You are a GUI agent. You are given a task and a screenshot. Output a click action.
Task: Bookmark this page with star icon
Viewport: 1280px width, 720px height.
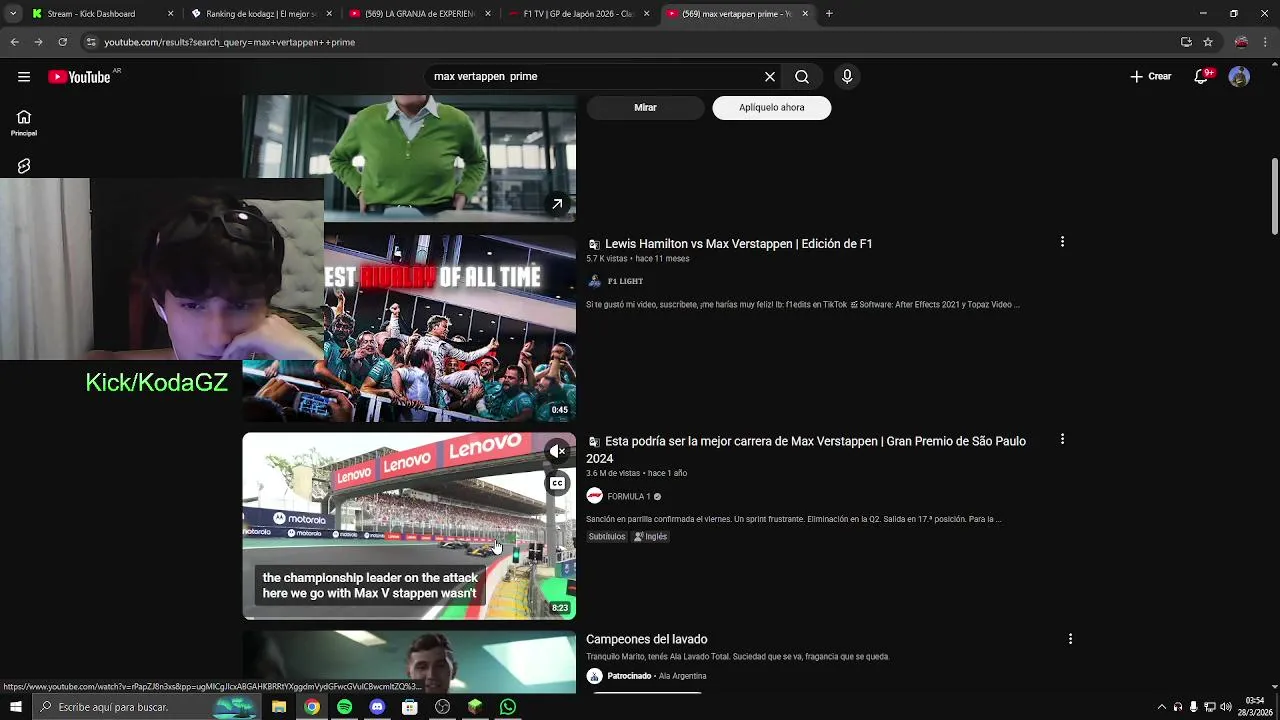click(x=1208, y=42)
